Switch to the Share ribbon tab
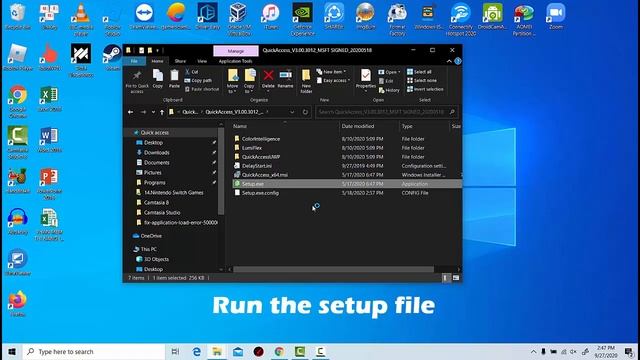 pos(180,61)
